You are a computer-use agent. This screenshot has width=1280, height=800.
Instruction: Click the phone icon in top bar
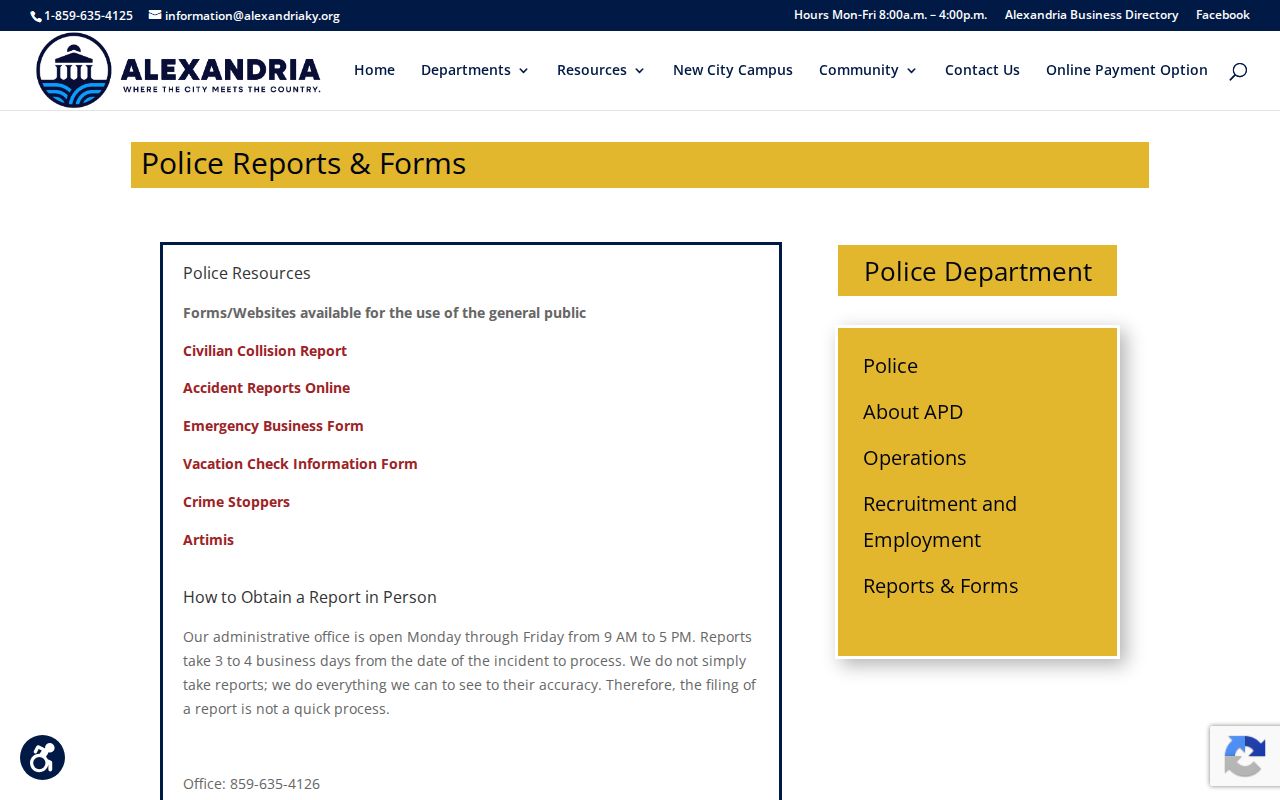(36, 16)
